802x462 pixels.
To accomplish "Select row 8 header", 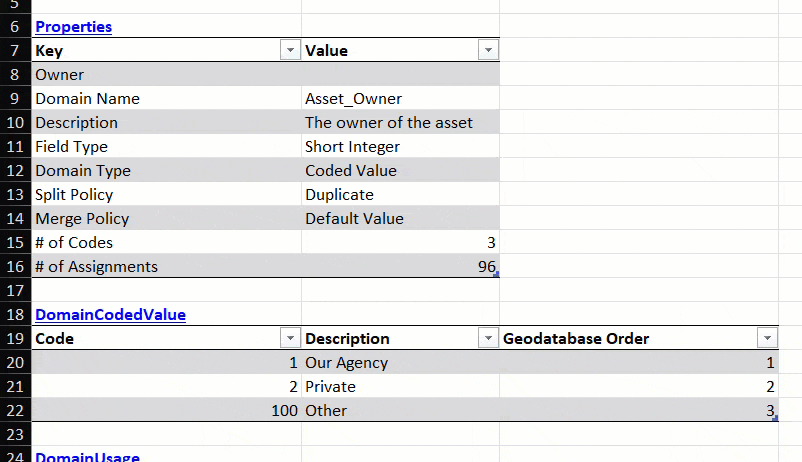I will [15, 74].
